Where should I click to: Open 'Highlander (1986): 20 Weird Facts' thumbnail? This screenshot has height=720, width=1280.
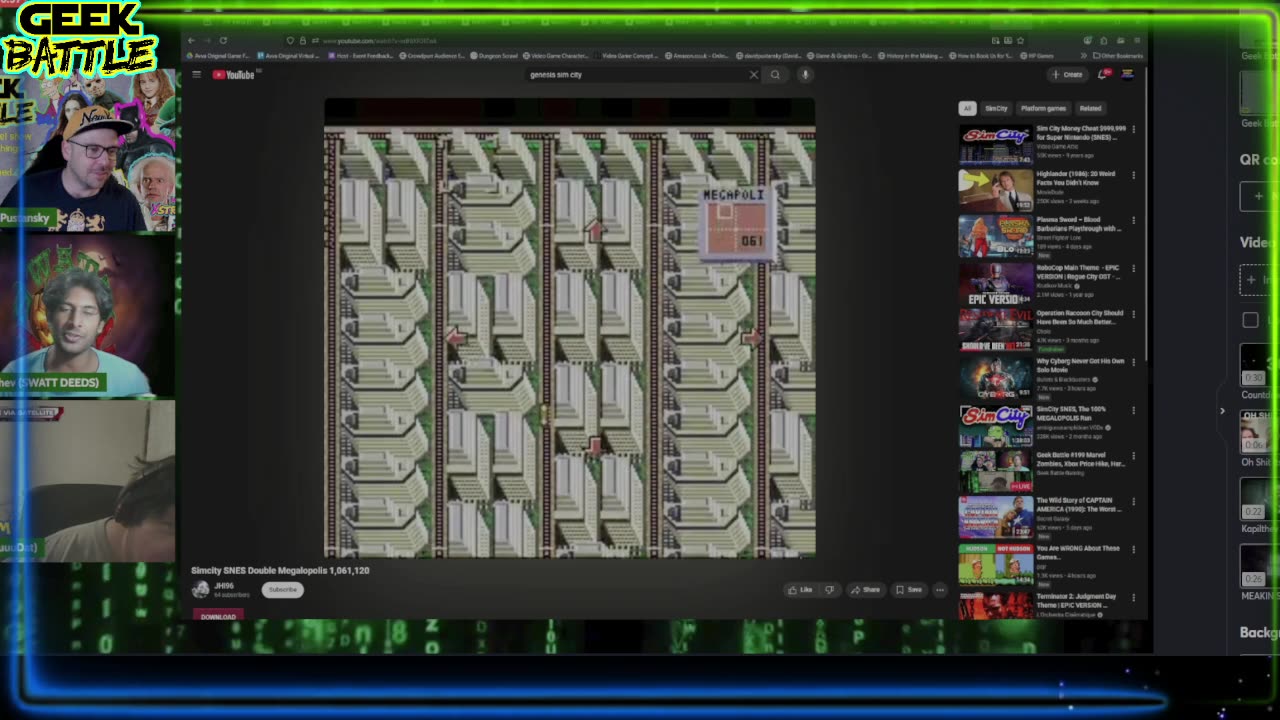pos(996,191)
